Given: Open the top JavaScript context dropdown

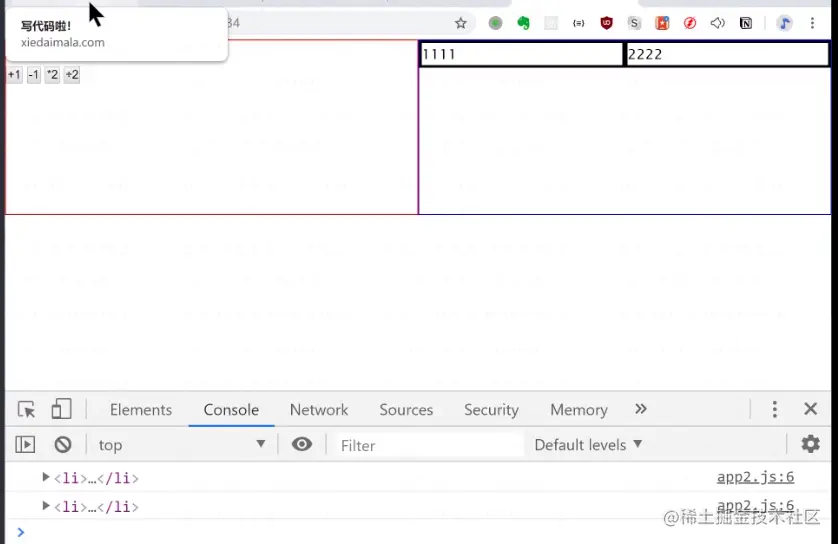Looking at the screenshot, I should (x=182, y=445).
